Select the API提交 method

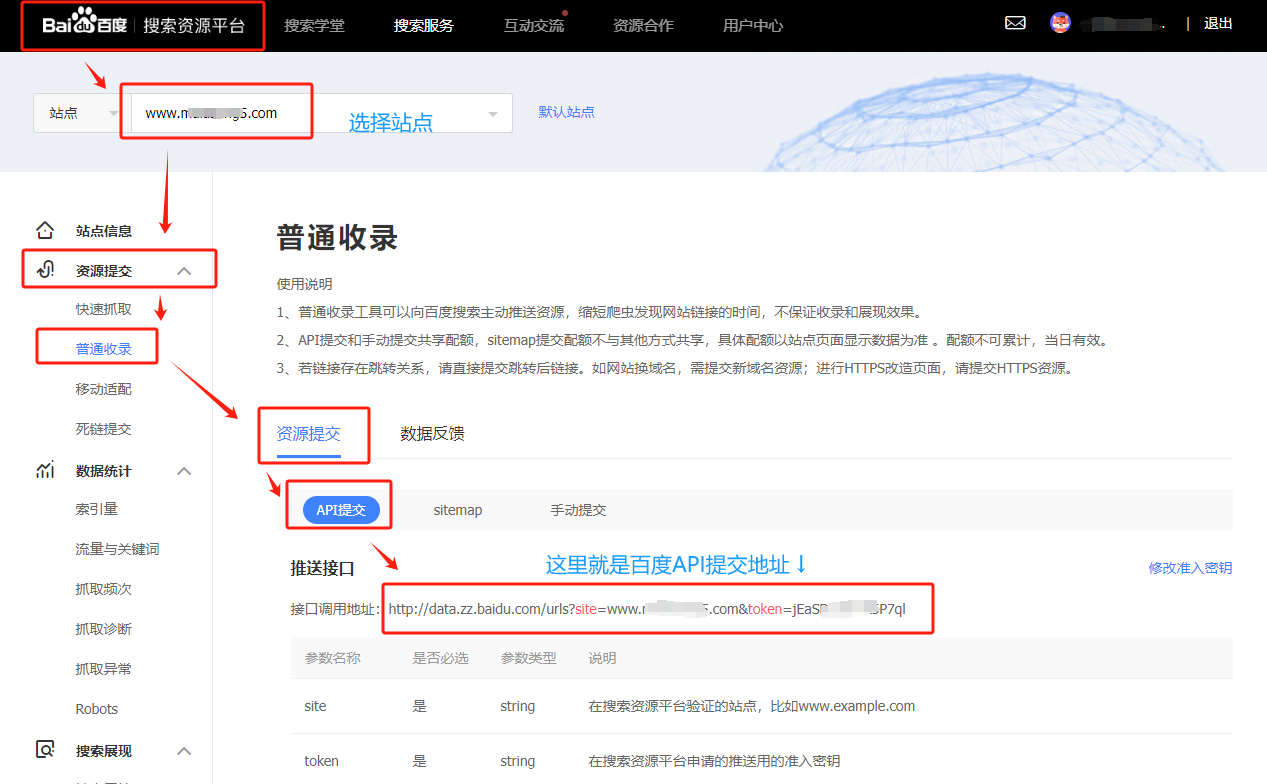click(x=341, y=510)
